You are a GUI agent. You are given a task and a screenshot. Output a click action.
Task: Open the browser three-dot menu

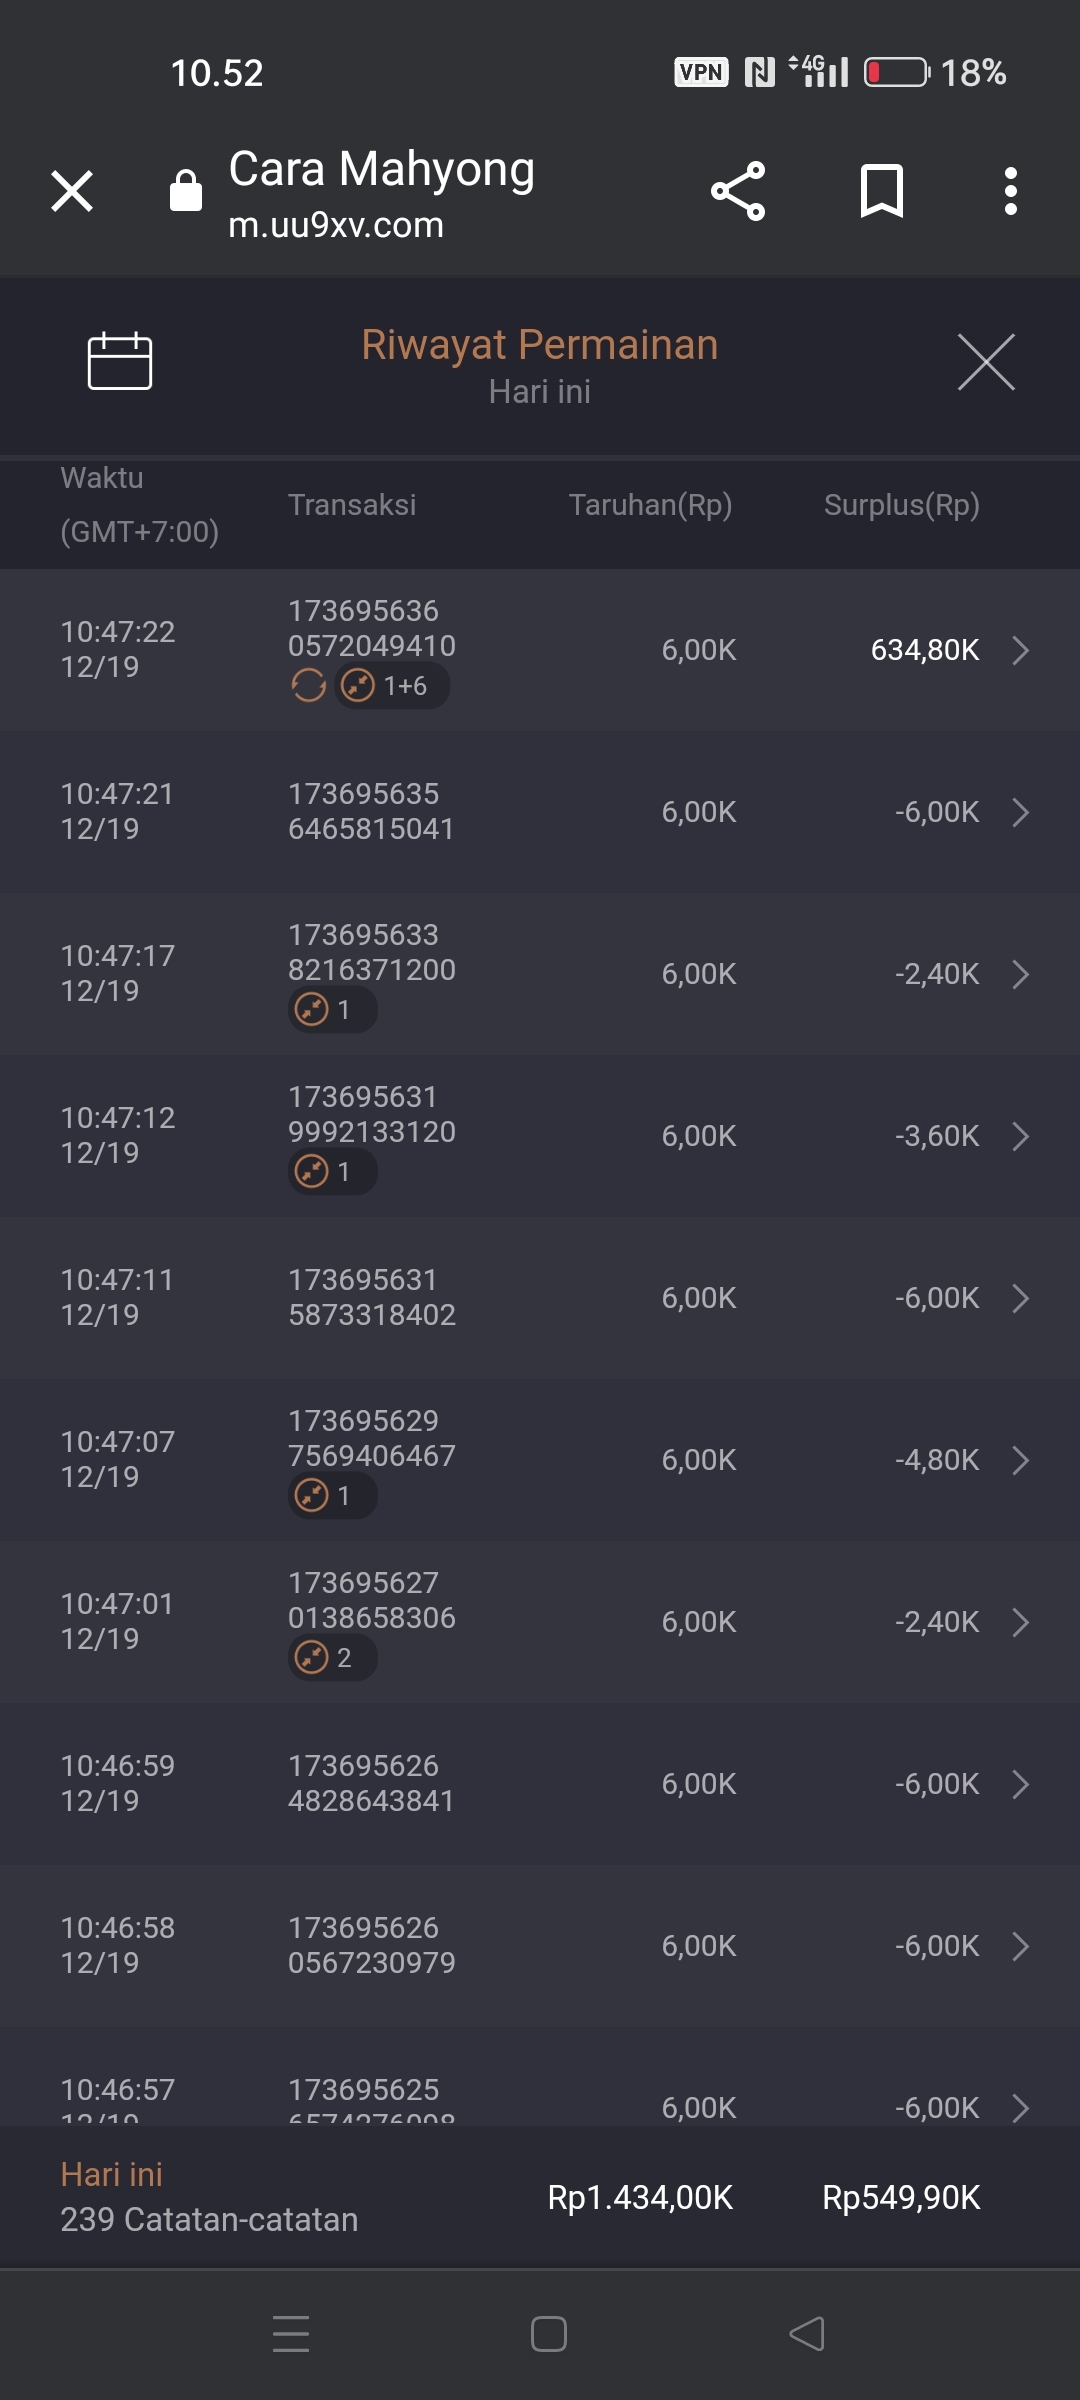click(1011, 191)
